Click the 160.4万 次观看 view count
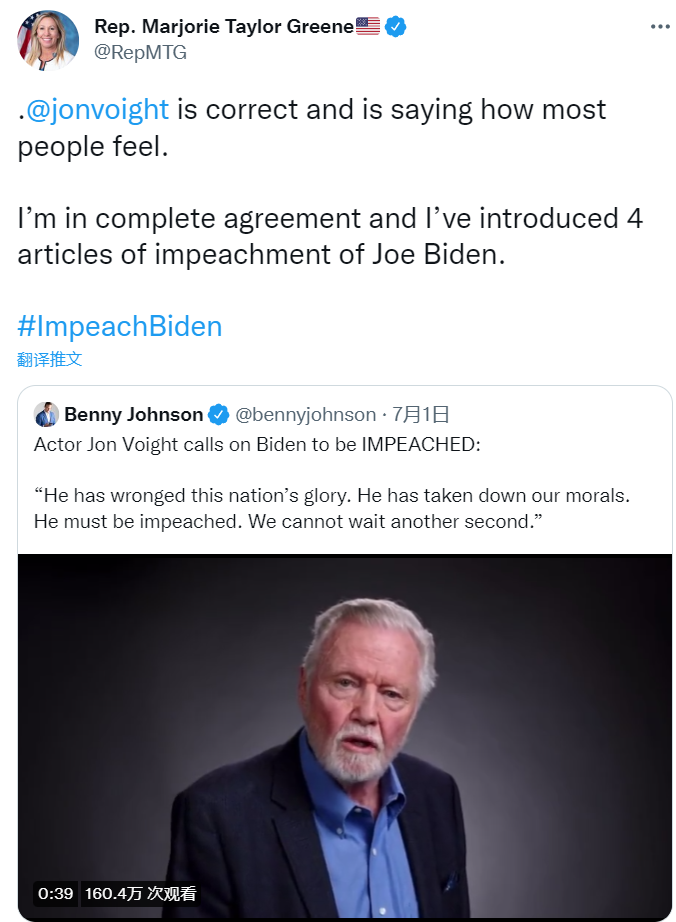676x922 pixels. 140,893
